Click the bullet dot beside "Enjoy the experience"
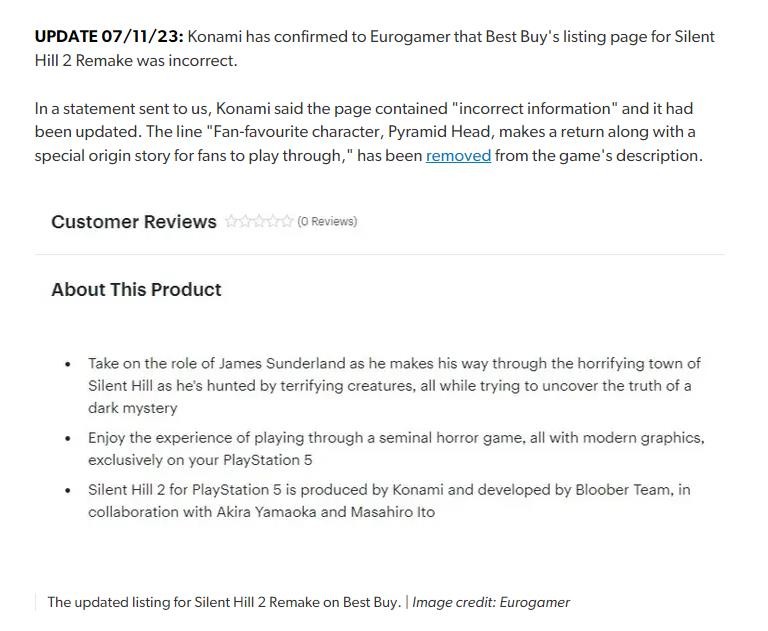768x631 pixels. click(68, 439)
